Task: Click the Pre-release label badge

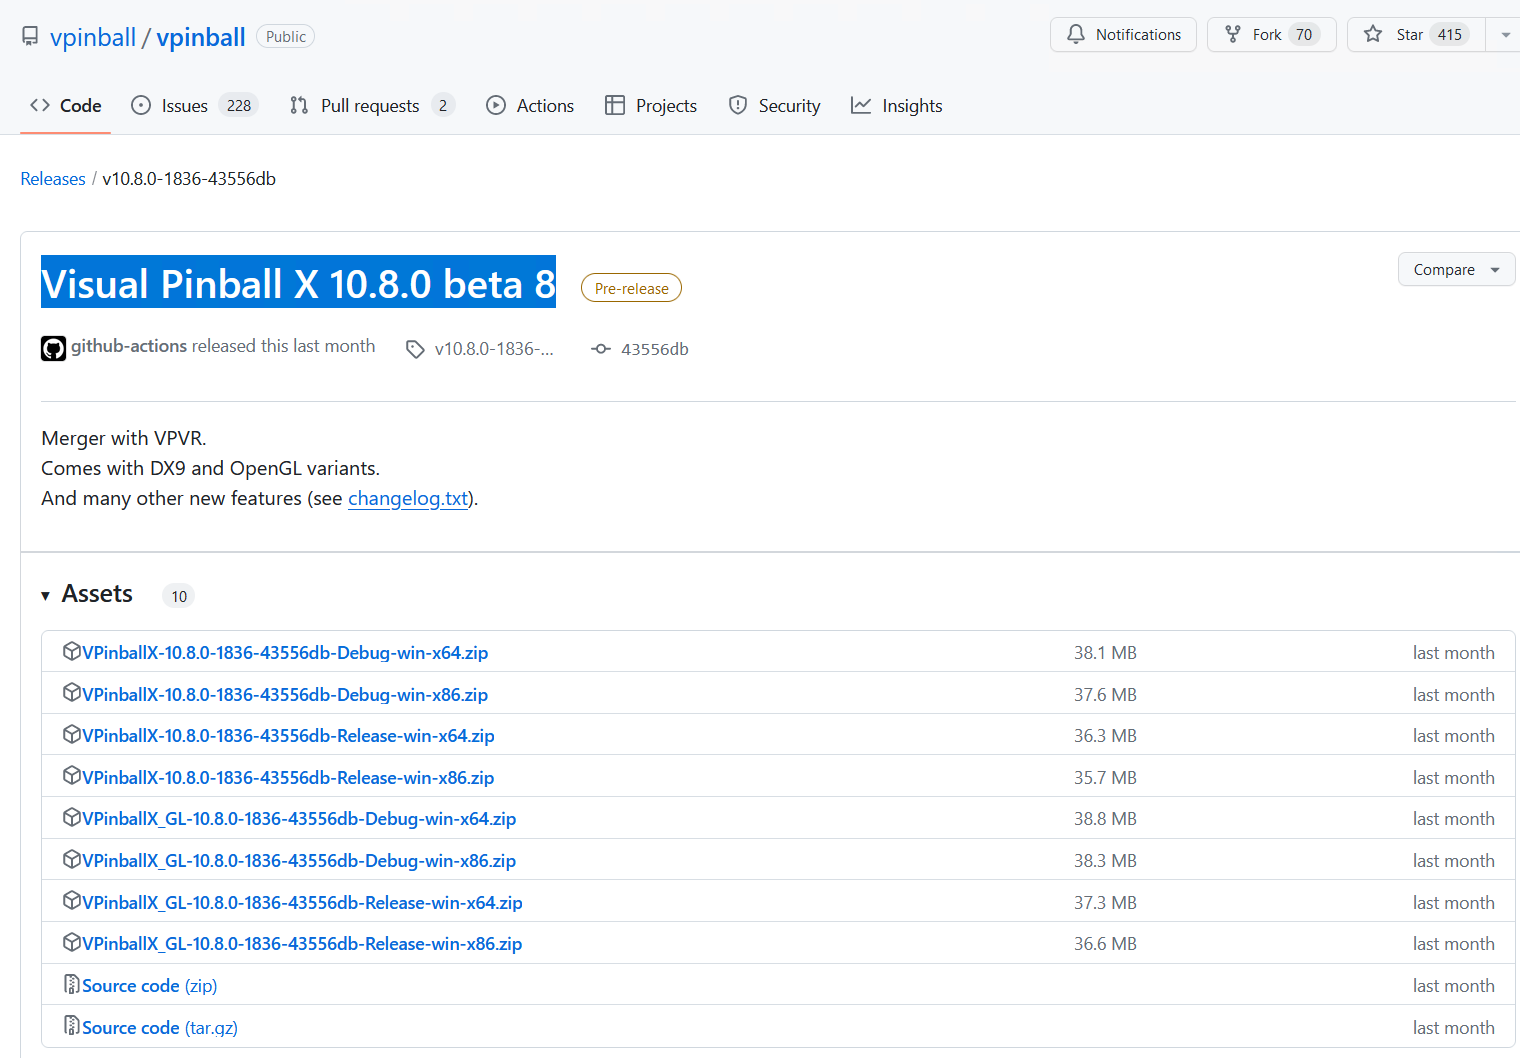Action: [x=631, y=288]
